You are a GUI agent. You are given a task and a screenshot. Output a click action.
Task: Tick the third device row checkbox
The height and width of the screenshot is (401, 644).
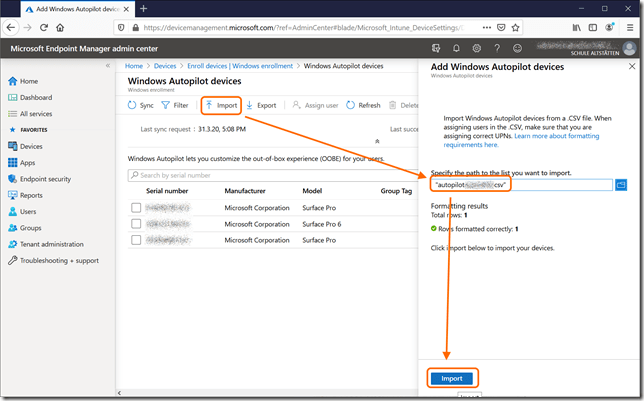(x=136, y=239)
